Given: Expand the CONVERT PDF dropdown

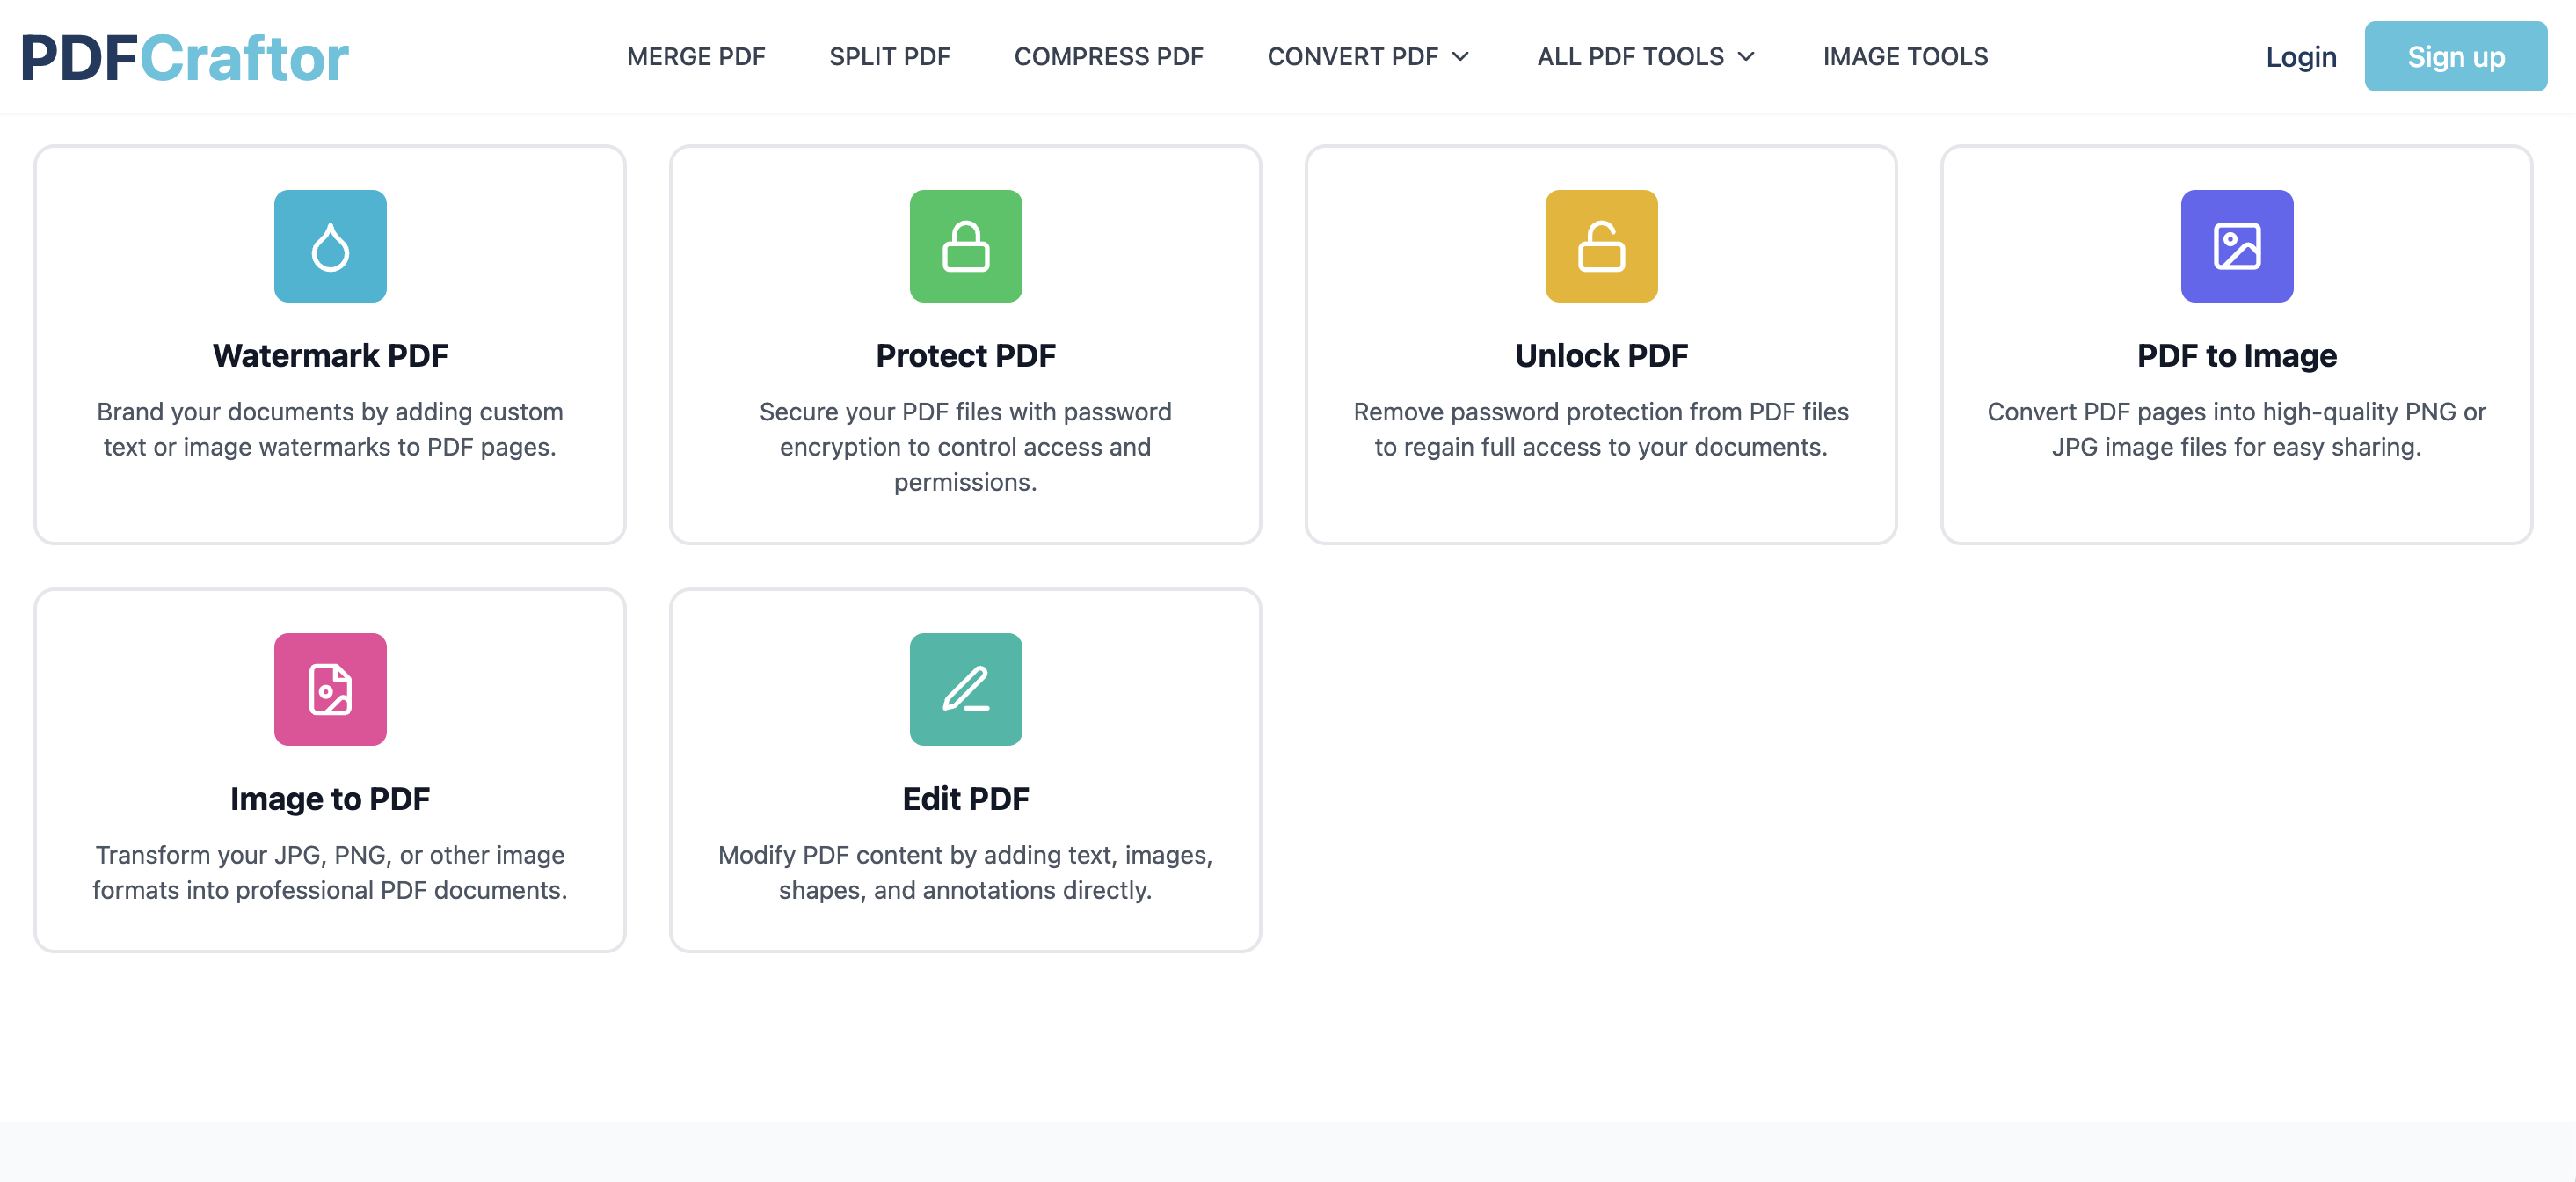Looking at the screenshot, I should 1354,57.
